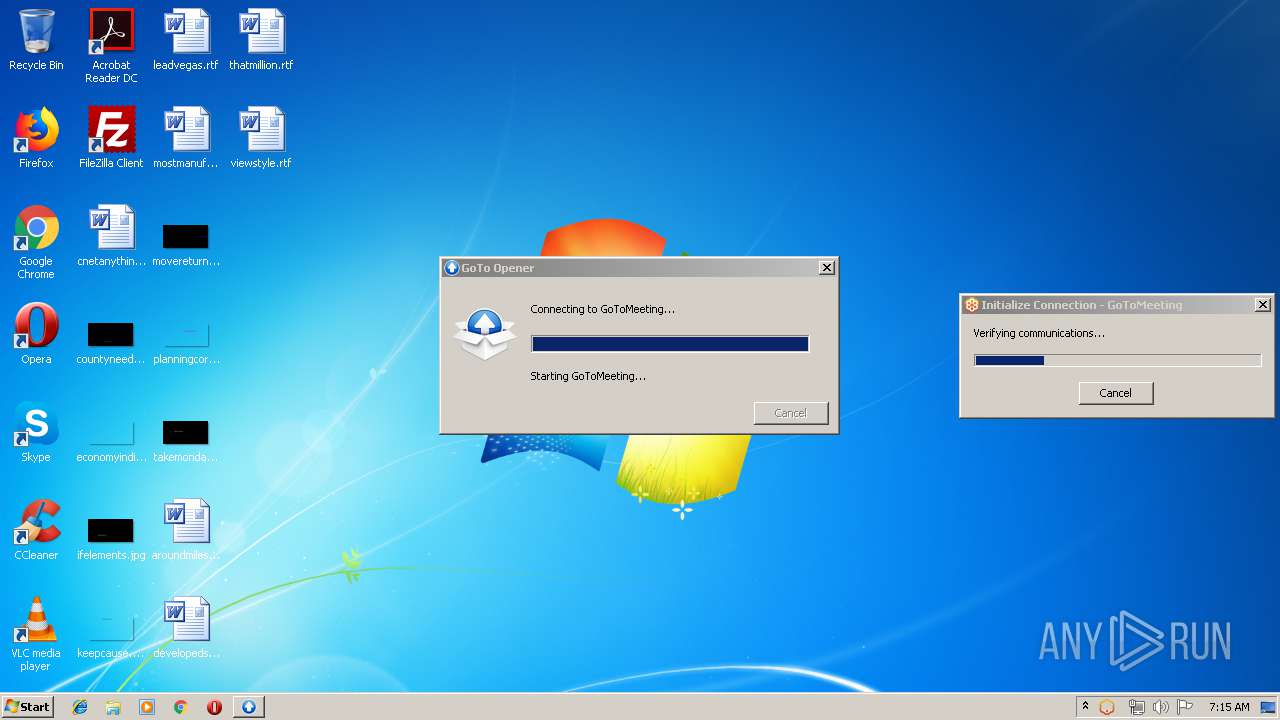
Task: Close the Initialize Connection window
Action: click(x=1263, y=304)
